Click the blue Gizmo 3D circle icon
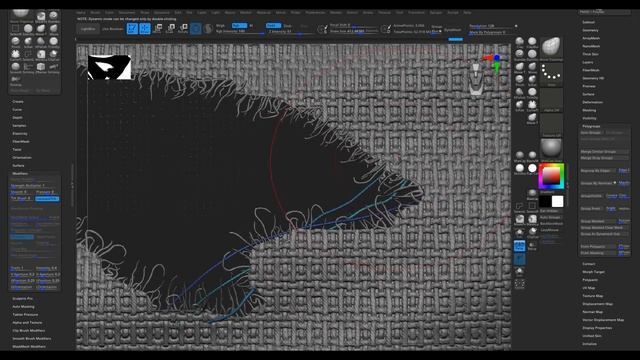Image resolution: width=640 pixels, height=360 pixels. [196, 29]
